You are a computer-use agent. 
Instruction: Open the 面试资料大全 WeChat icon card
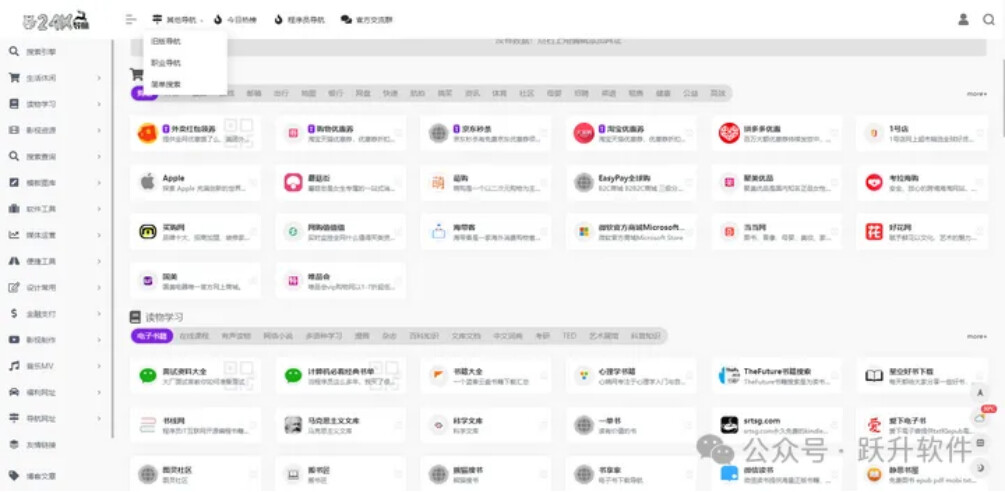click(x=147, y=375)
